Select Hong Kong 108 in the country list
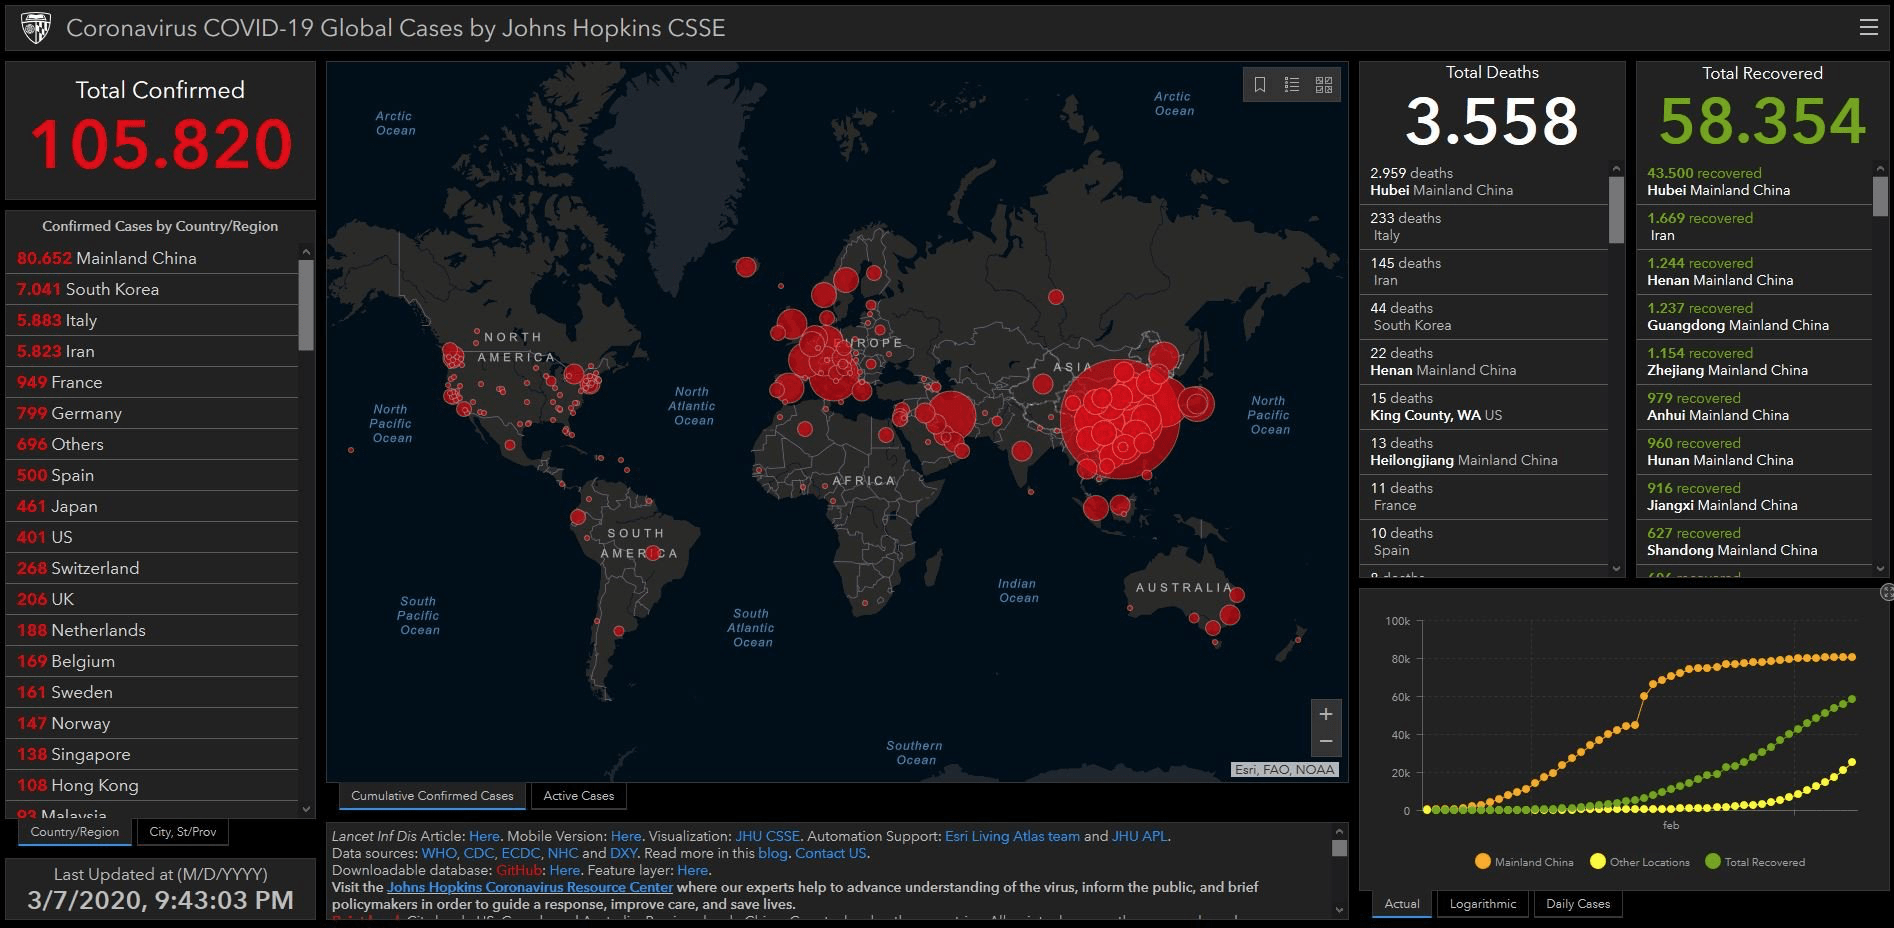Image resolution: width=1894 pixels, height=928 pixels. (x=152, y=785)
